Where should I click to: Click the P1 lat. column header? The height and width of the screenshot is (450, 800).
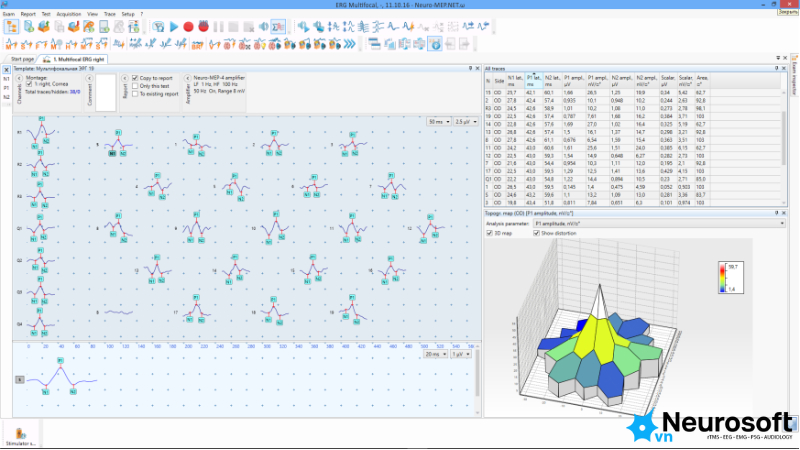click(x=534, y=81)
